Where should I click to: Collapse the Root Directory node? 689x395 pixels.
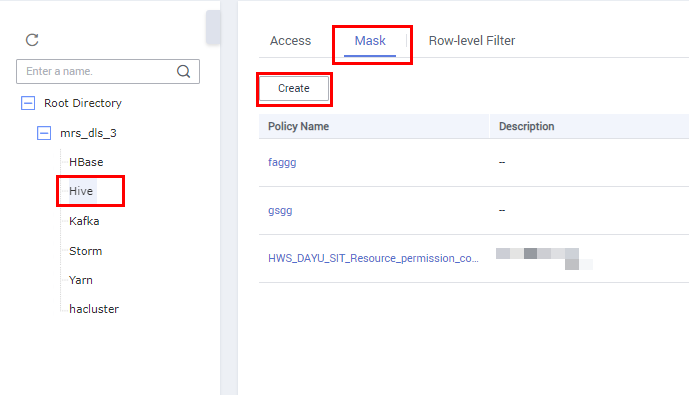click(28, 103)
